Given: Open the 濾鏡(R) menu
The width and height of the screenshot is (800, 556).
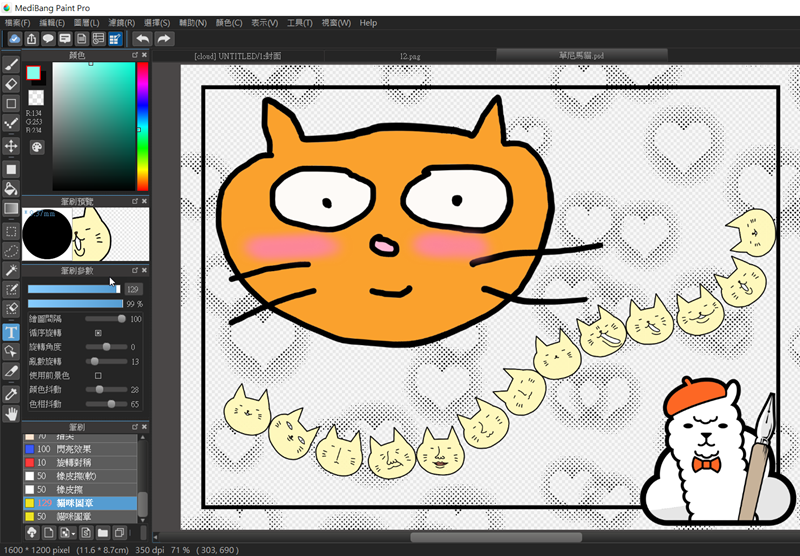Looking at the screenshot, I should tap(122, 22).
